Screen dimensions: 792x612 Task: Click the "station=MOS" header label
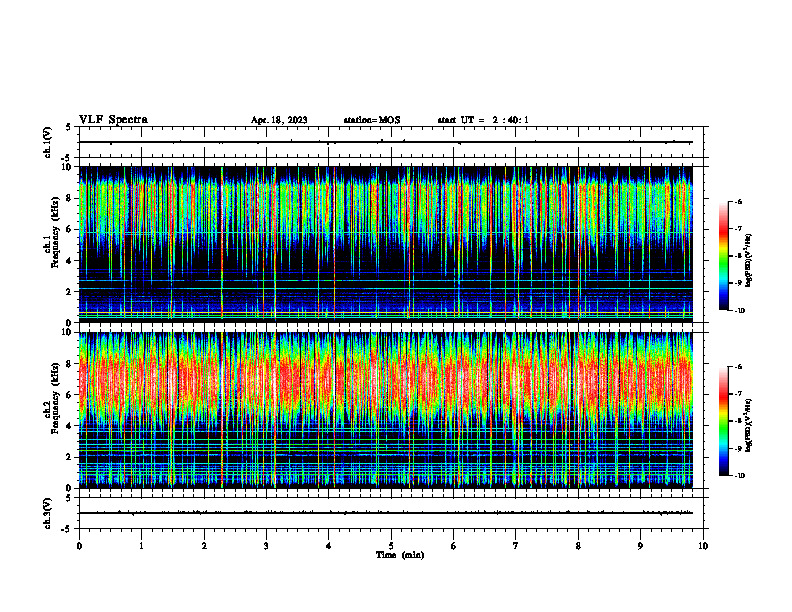pyautogui.click(x=372, y=120)
